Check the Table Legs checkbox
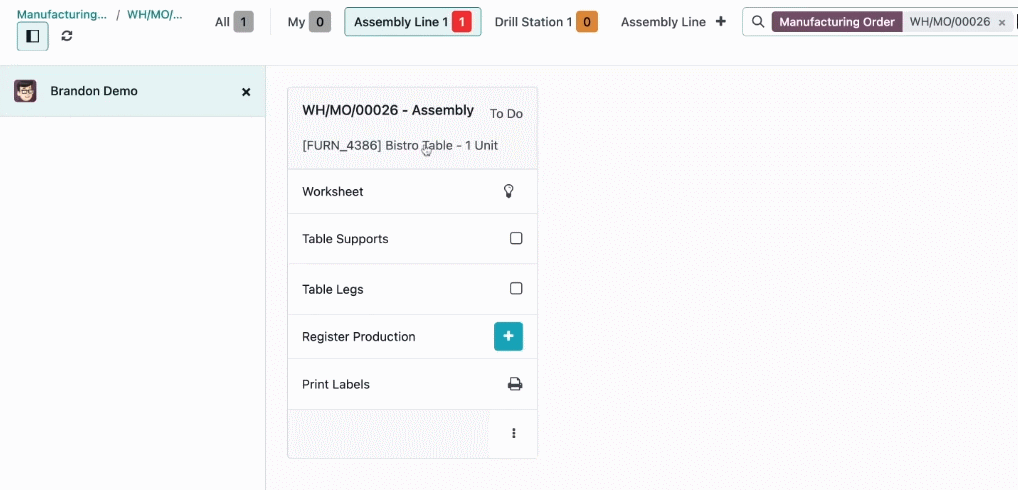1018x490 pixels. (x=516, y=288)
